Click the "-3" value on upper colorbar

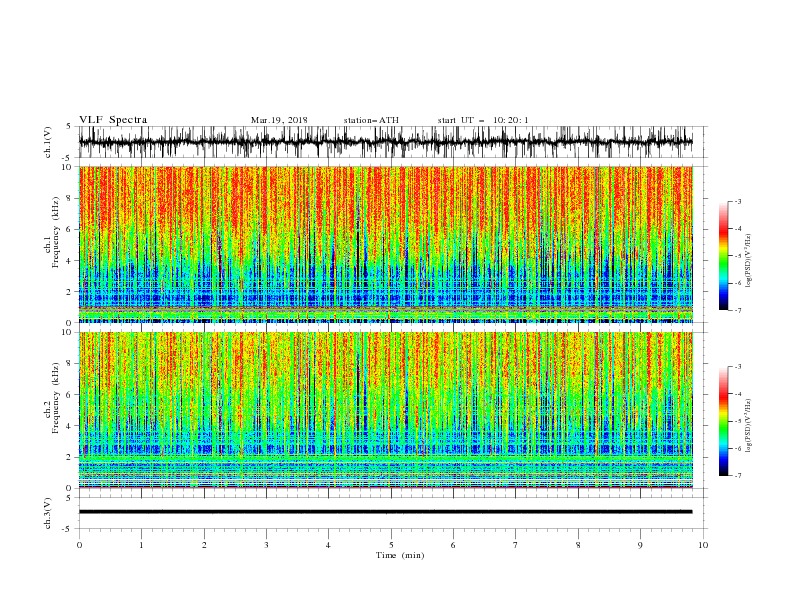tap(738, 201)
